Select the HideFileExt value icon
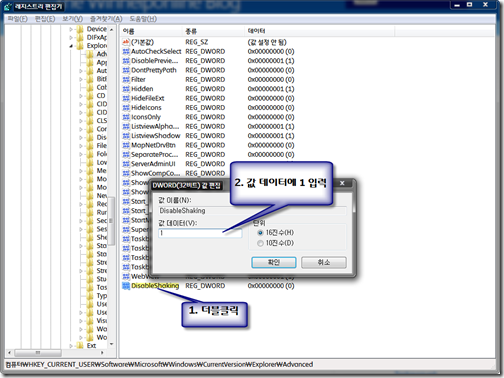 tap(126, 98)
